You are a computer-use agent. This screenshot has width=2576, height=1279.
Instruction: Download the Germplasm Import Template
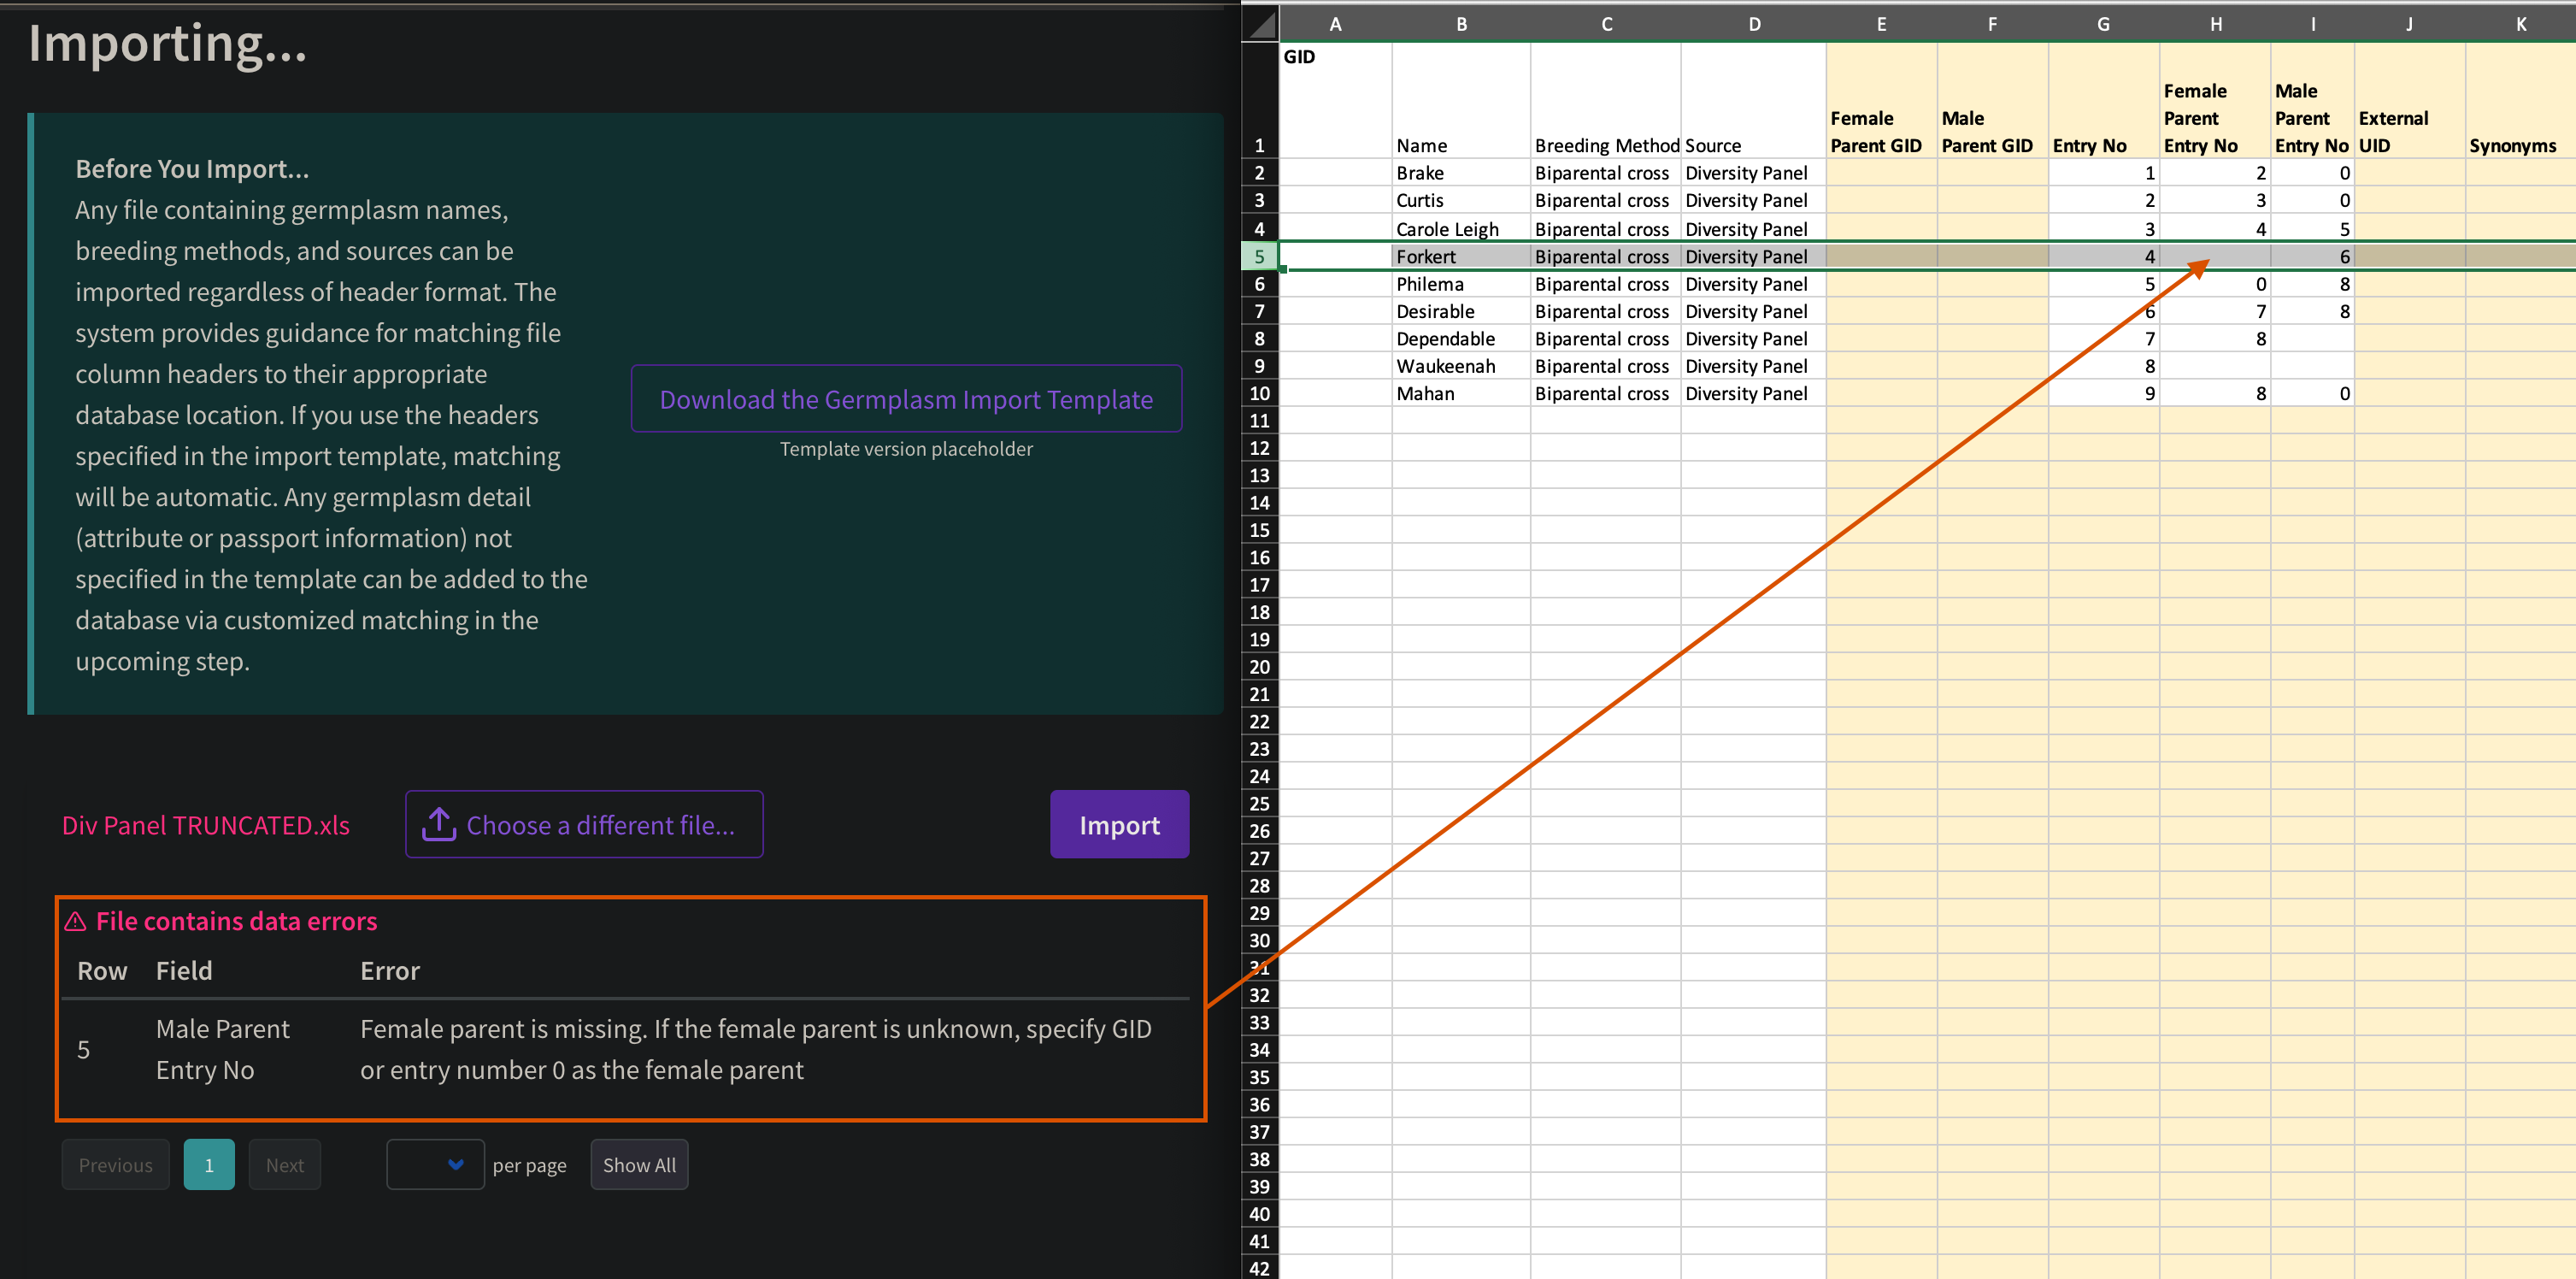(905, 399)
